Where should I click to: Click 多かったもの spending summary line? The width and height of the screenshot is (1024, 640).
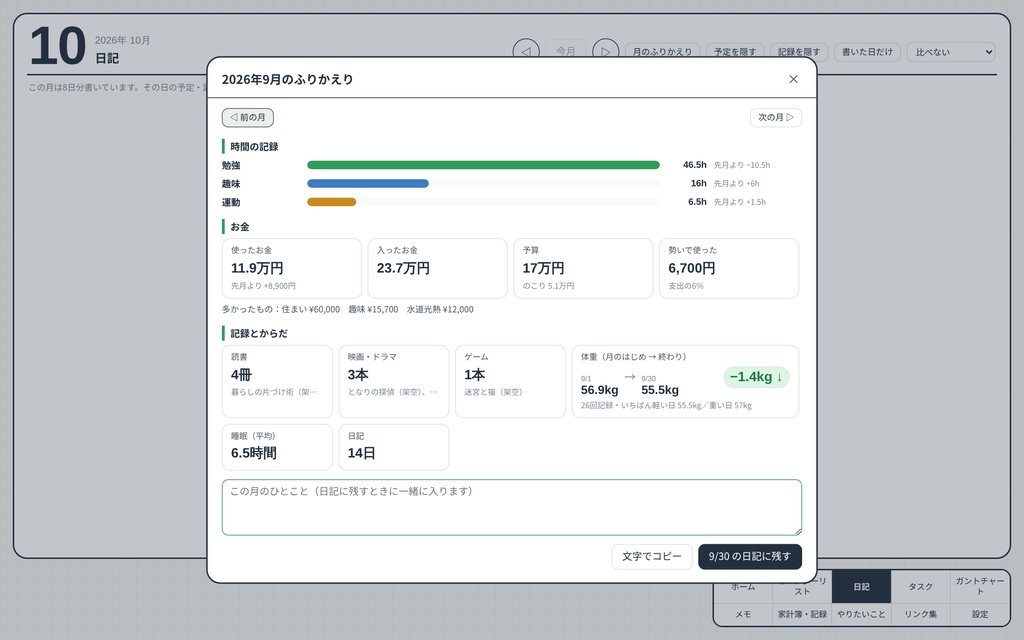(x=347, y=310)
